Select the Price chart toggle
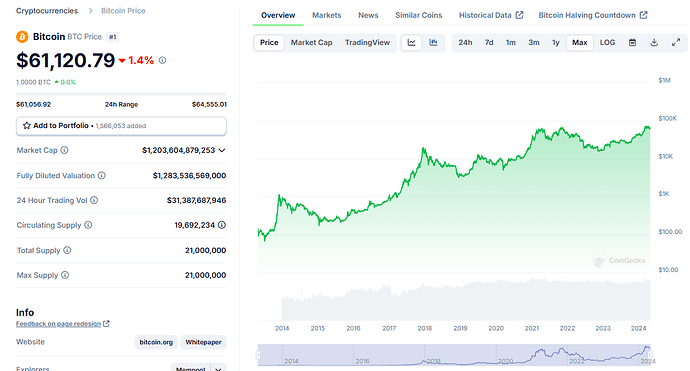 click(x=269, y=43)
